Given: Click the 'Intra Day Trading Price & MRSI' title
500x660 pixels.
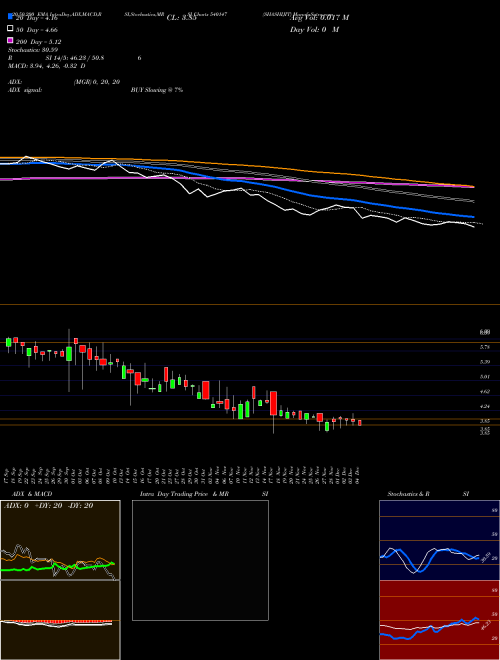Looking at the screenshot, I should pyautogui.click(x=204, y=494).
